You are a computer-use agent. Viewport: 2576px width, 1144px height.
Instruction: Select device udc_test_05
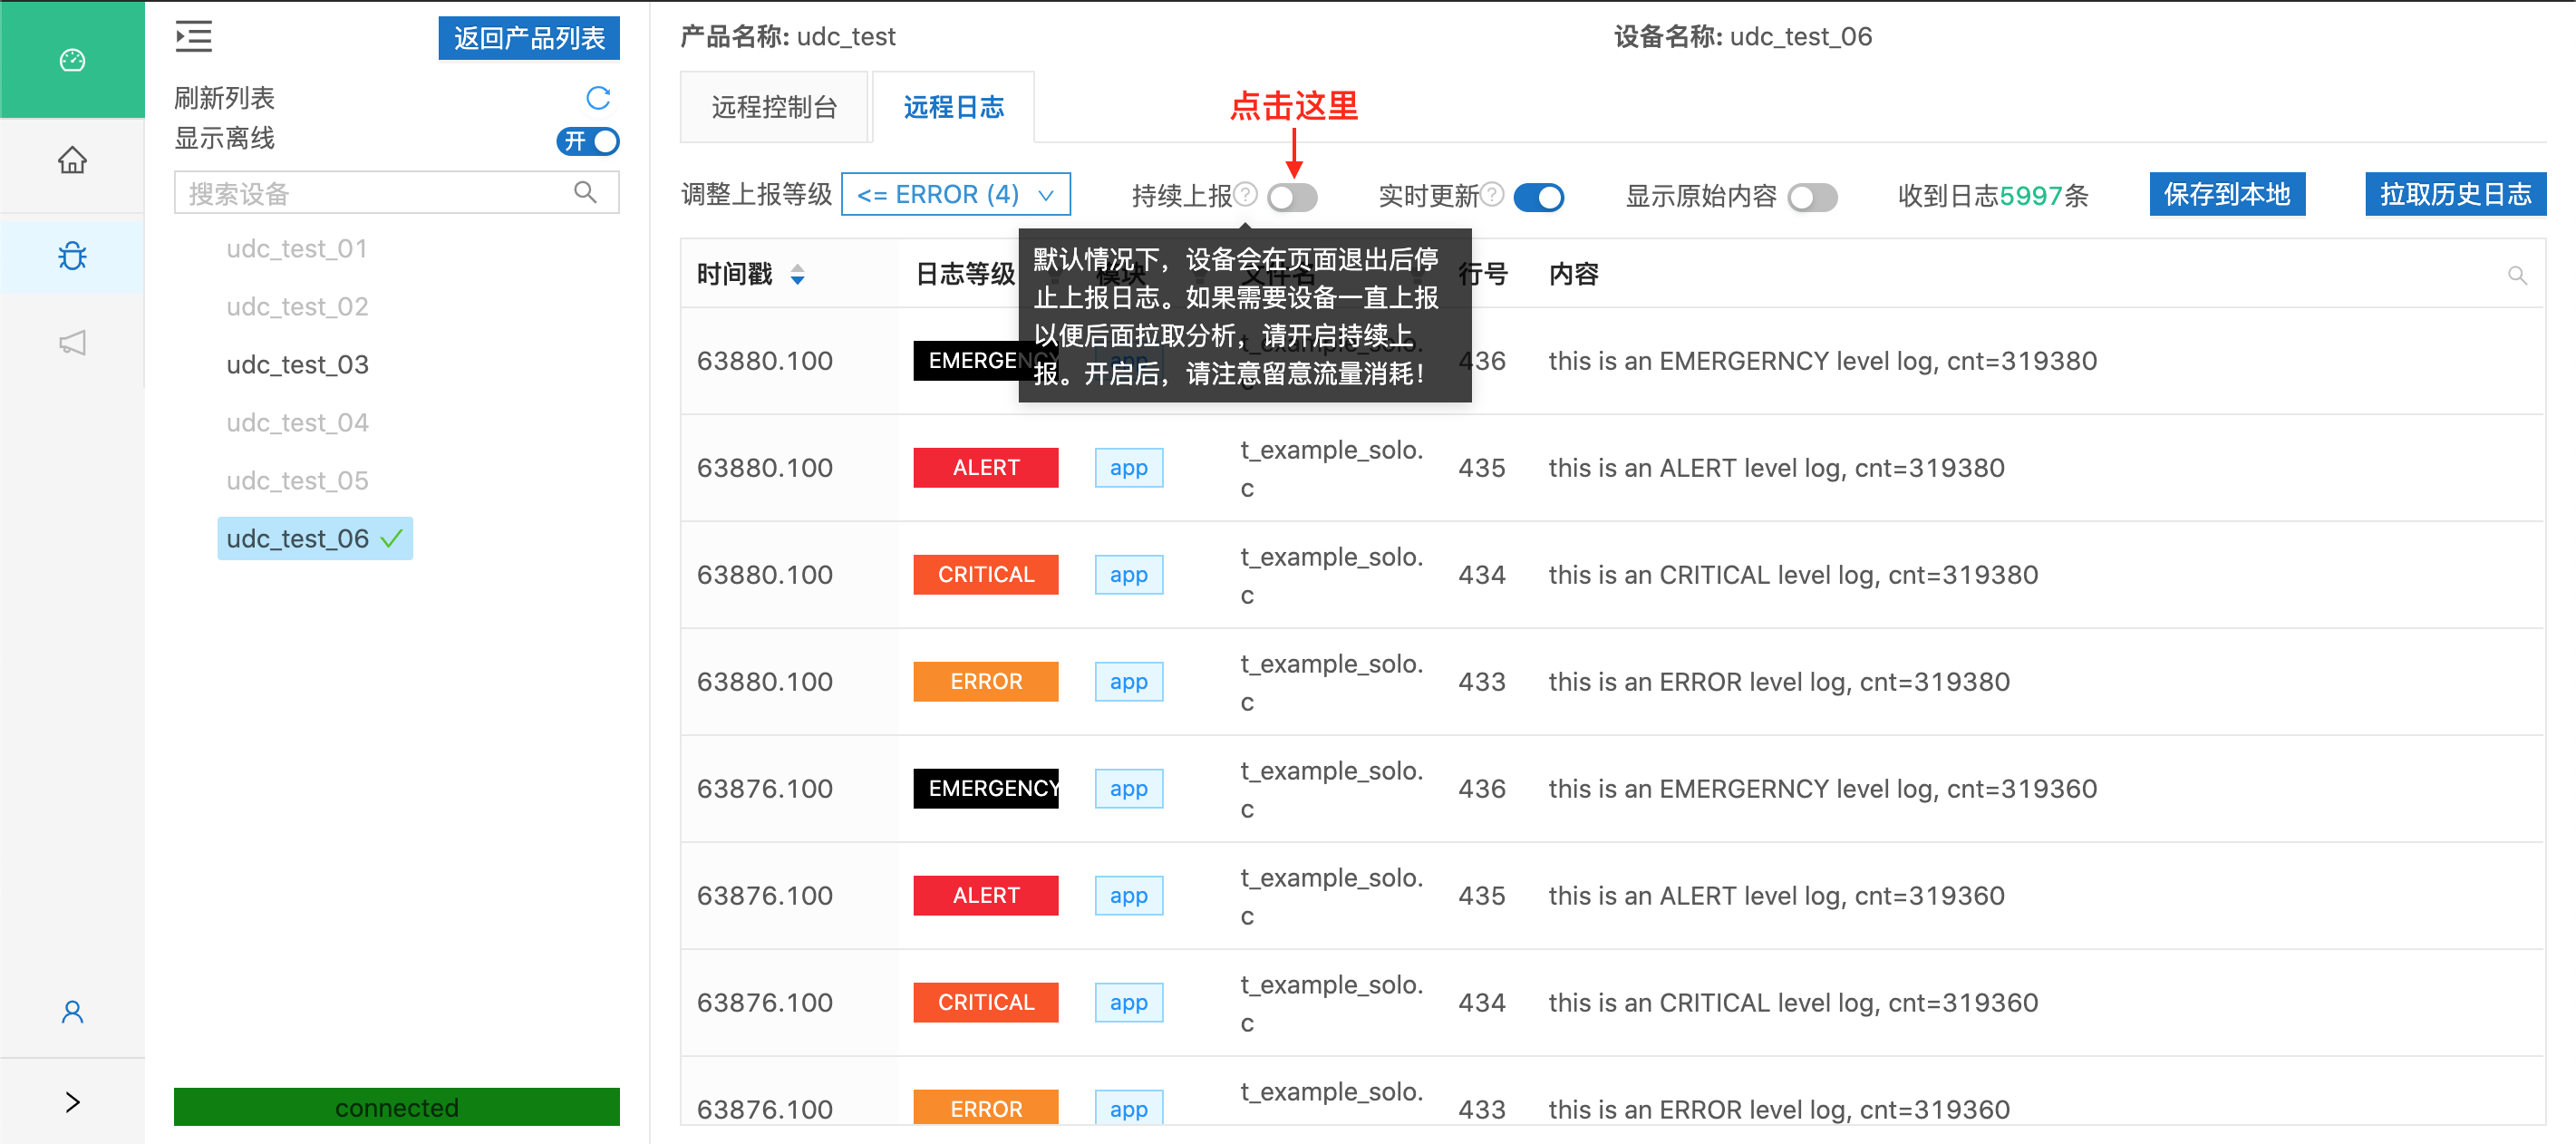click(297, 480)
